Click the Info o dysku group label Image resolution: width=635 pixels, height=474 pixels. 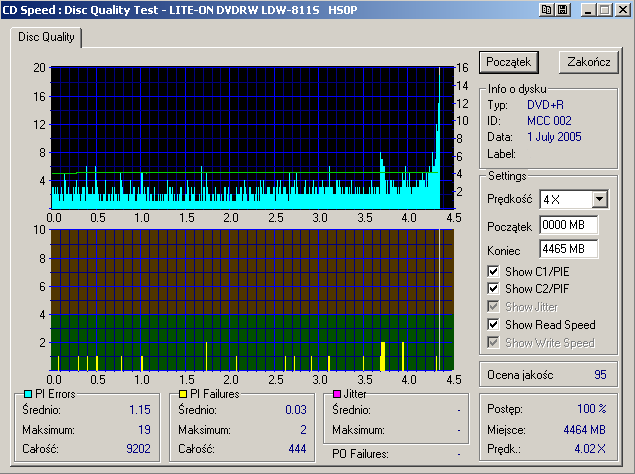coord(517,89)
